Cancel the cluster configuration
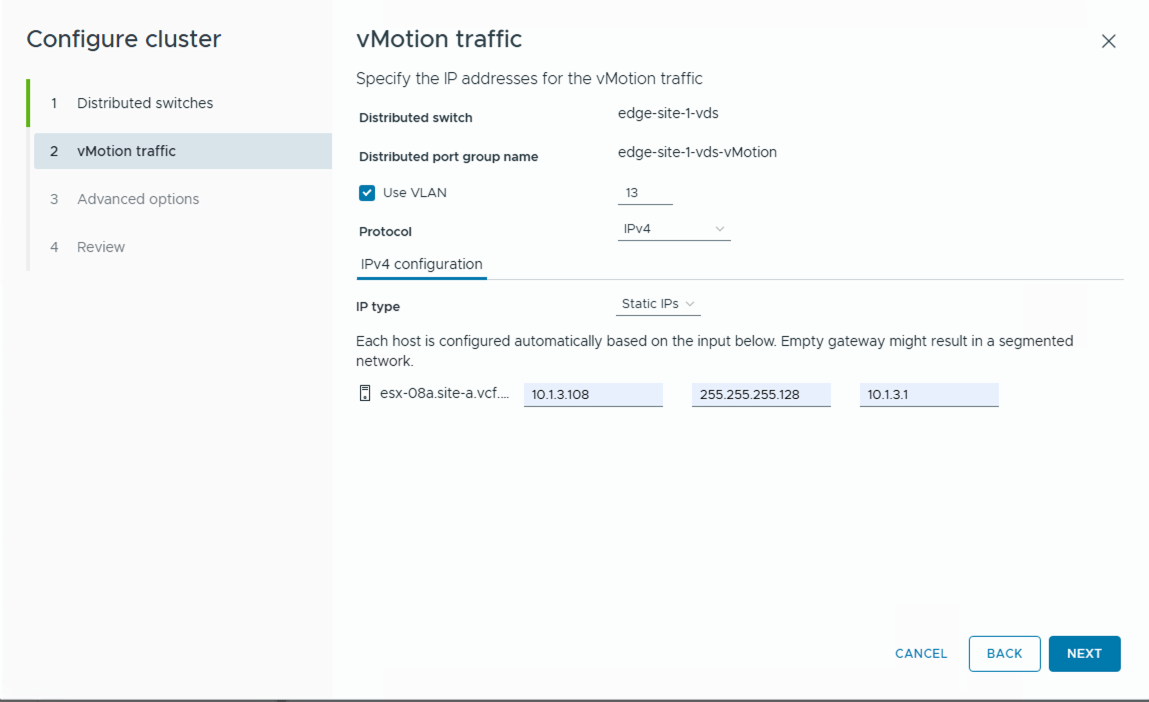This screenshot has width=1149, height=702. coord(920,653)
